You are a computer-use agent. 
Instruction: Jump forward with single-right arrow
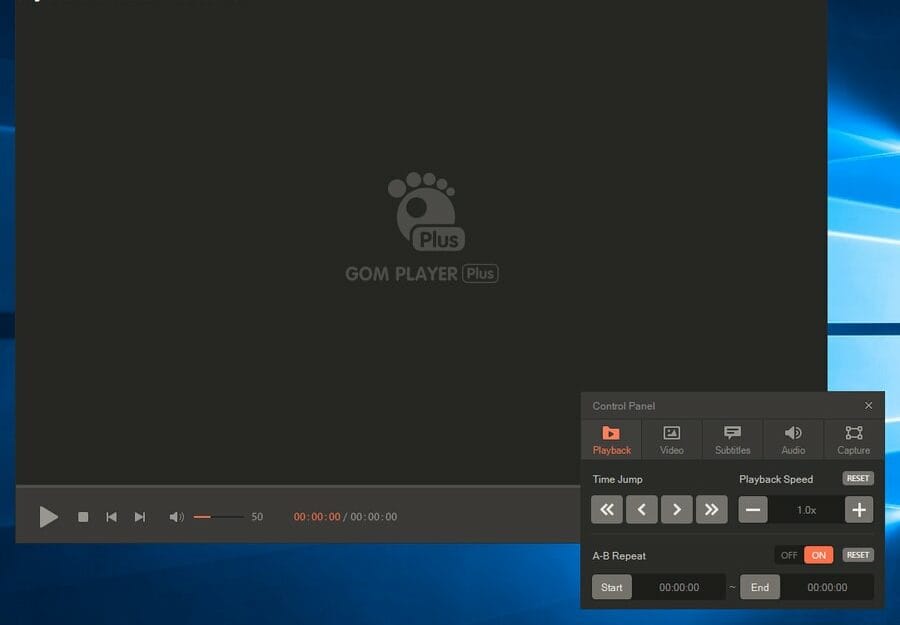[677, 510]
